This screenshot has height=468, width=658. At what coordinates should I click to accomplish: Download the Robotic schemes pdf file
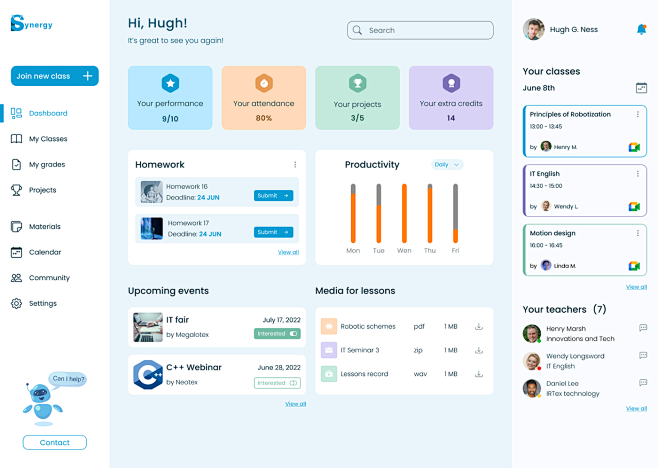point(479,326)
